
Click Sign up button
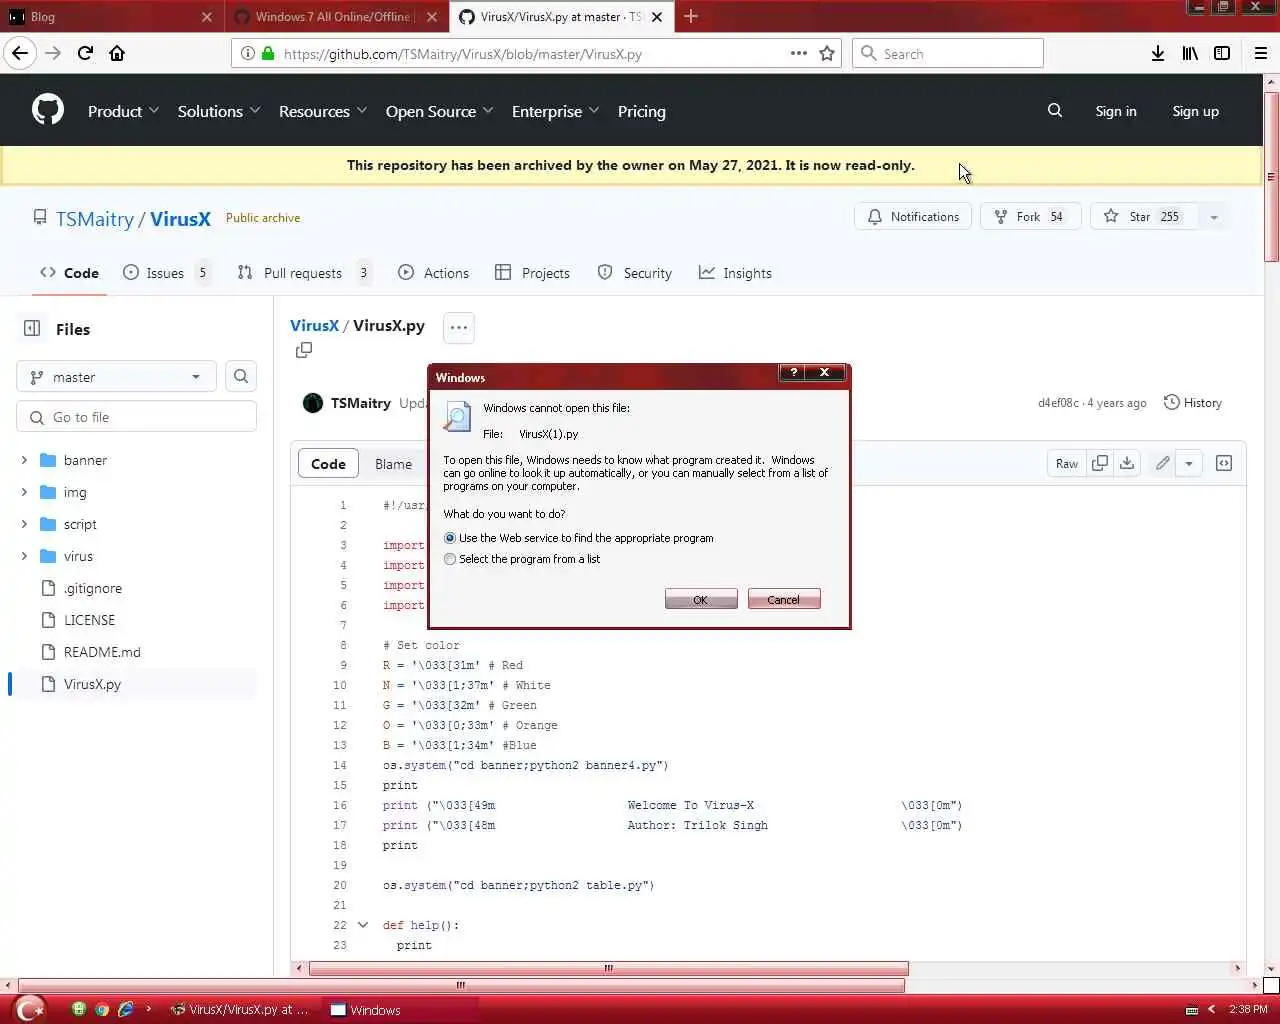pyautogui.click(x=1195, y=111)
